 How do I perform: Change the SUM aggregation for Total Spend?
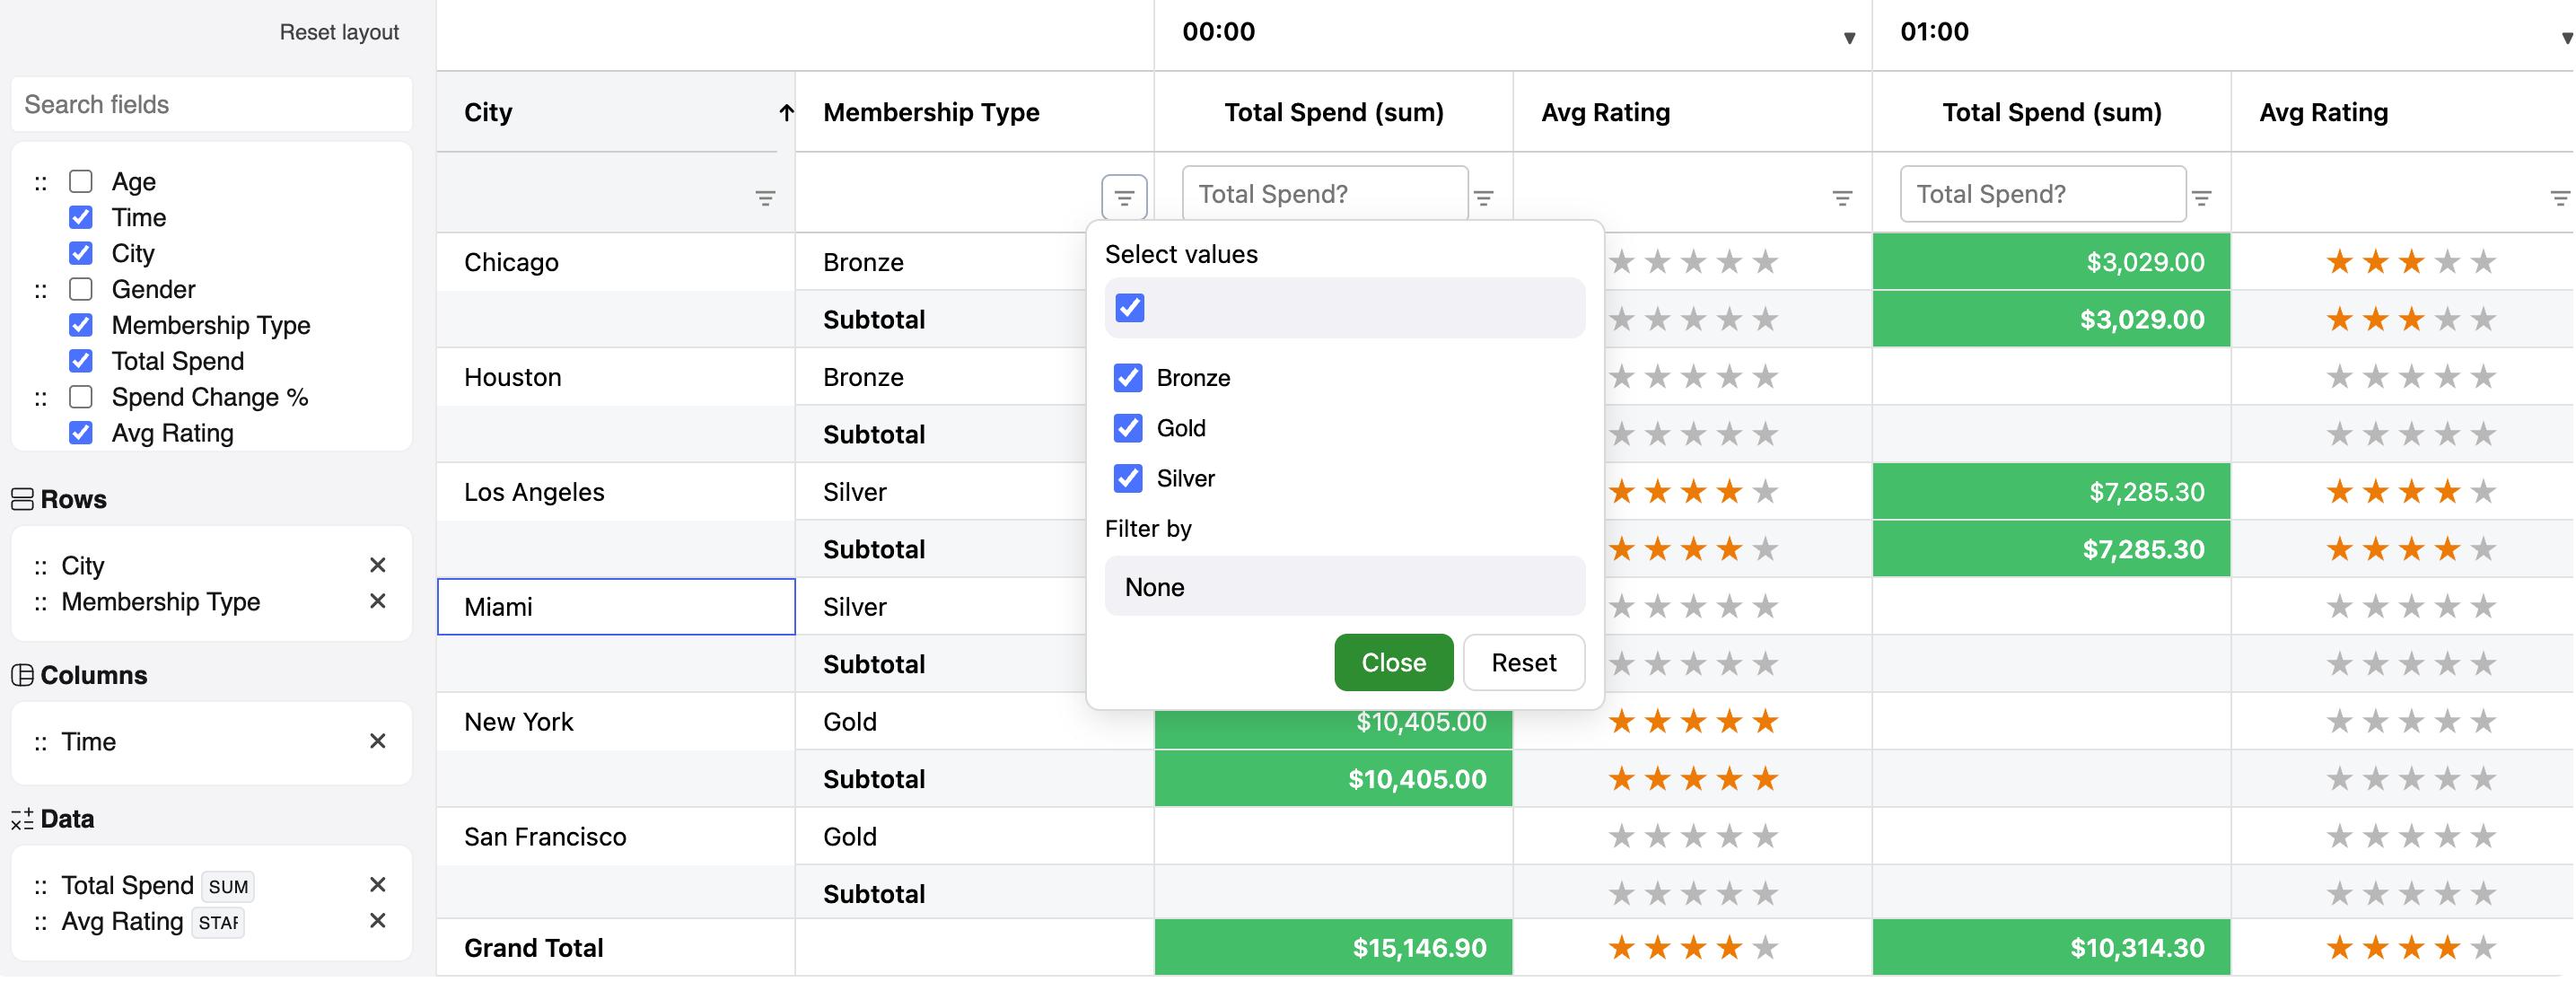click(x=228, y=886)
